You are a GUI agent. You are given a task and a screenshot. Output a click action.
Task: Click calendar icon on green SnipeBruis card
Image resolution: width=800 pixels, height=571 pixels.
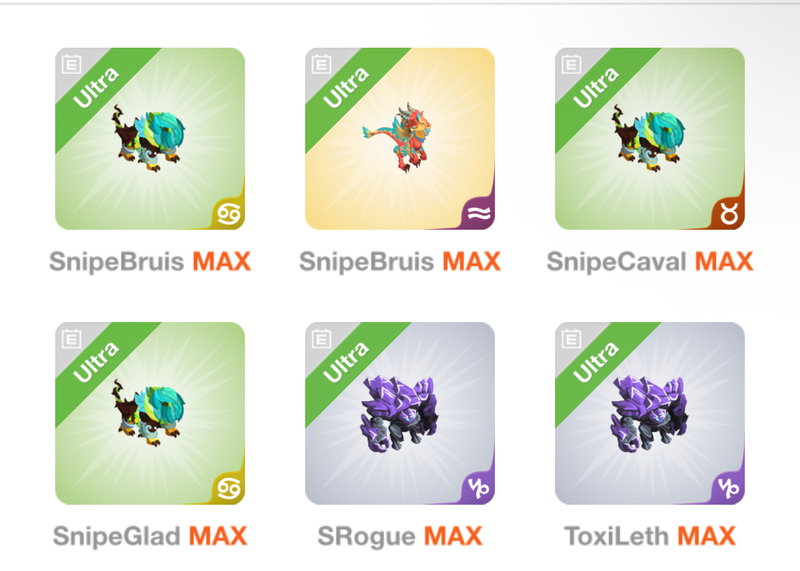pyautogui.click(x=71, y=64)
